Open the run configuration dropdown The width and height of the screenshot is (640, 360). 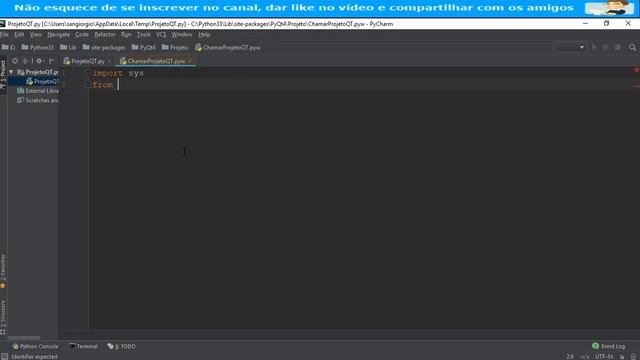[x=570, y=47]
